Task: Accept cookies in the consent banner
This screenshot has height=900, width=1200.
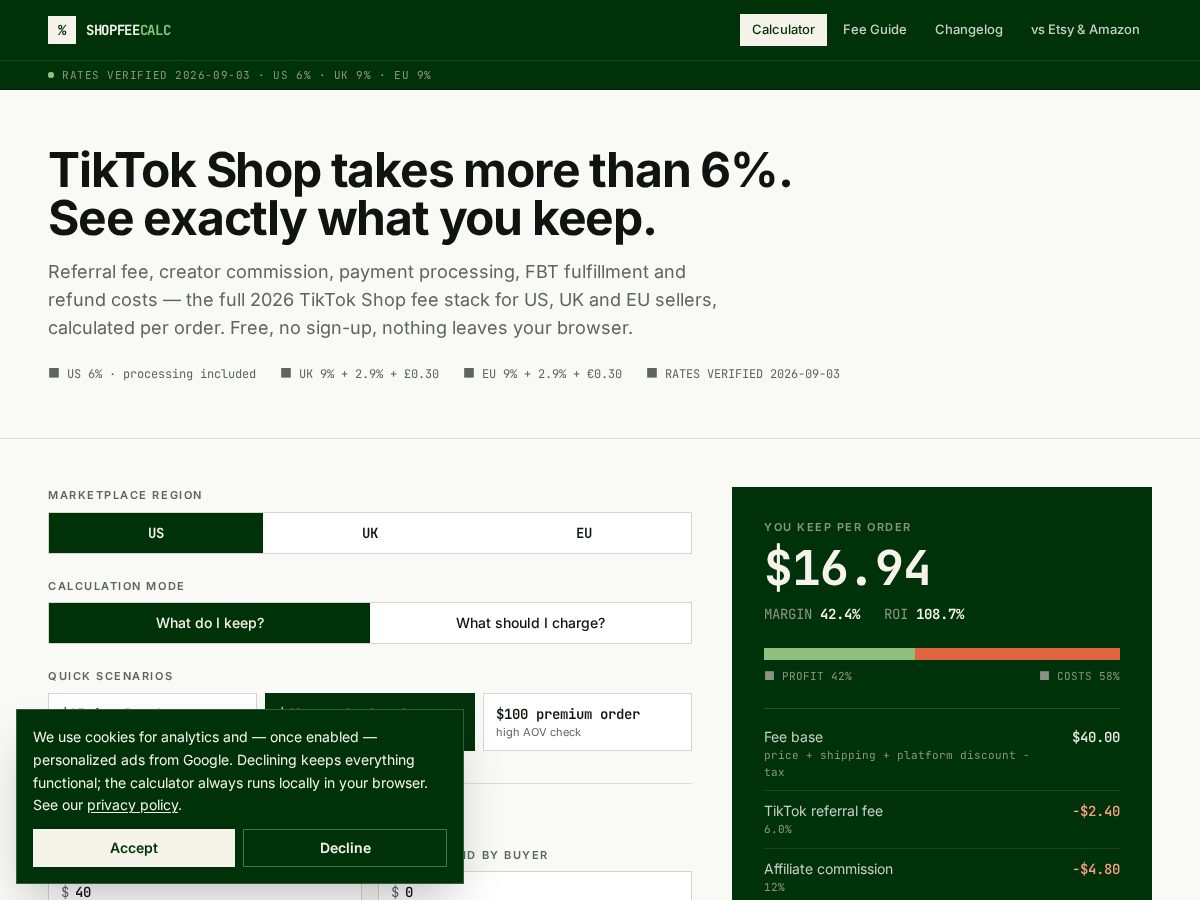Action: [x=134, y=848]
